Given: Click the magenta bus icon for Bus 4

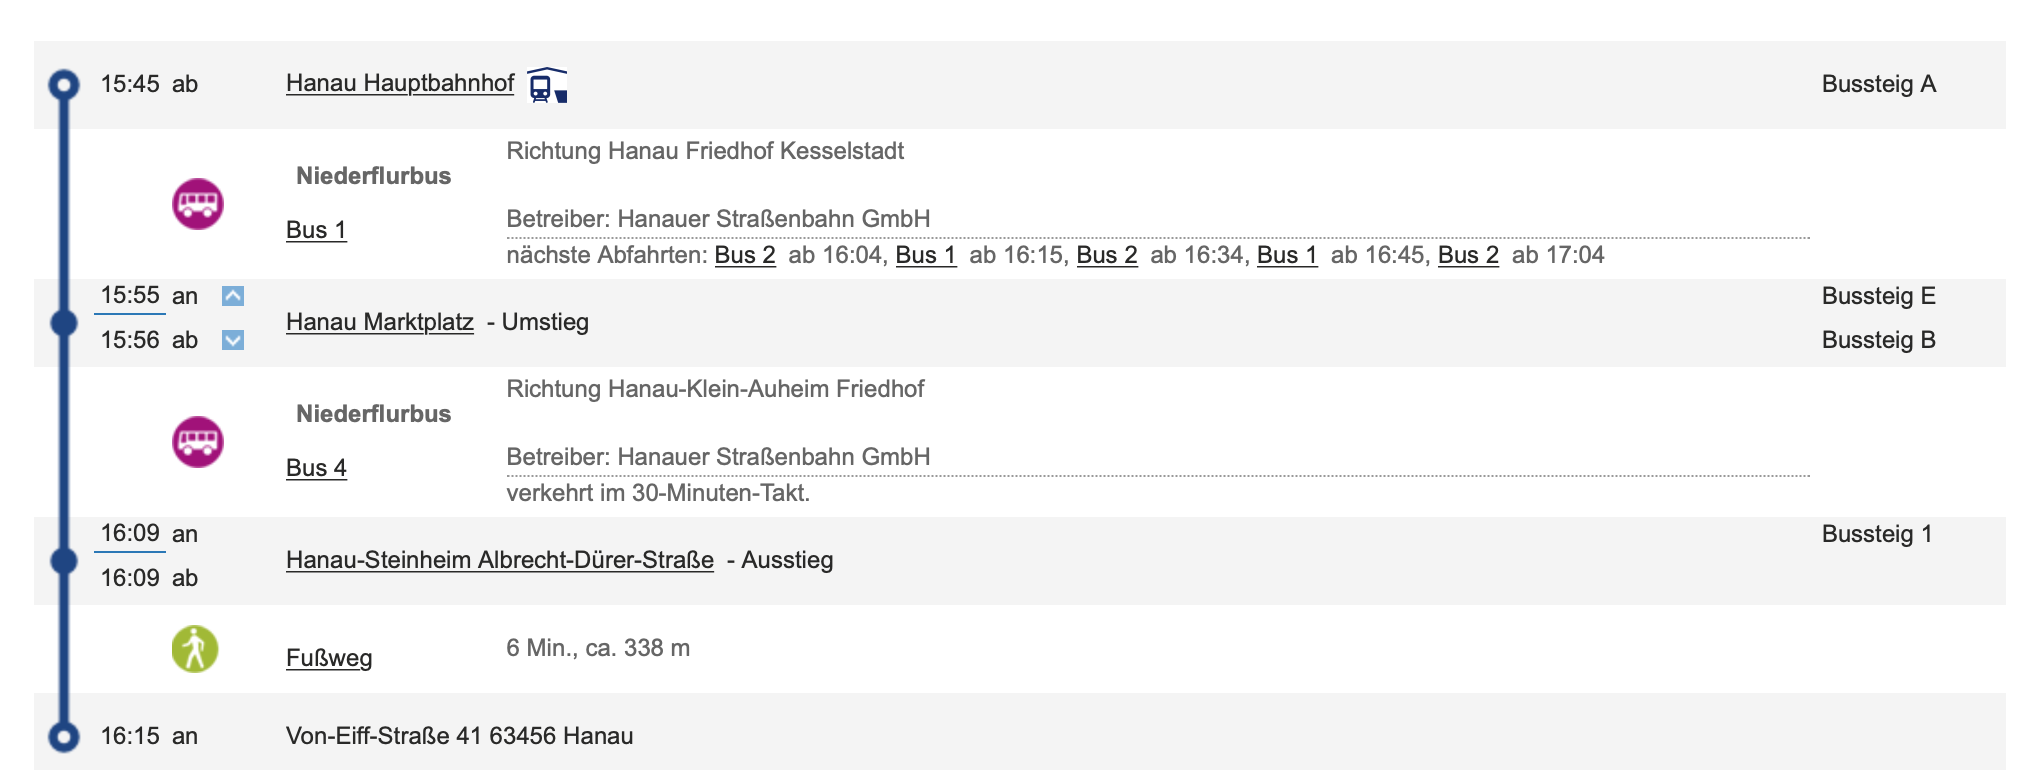Looking at the screenshot, I should coord(198,442).
